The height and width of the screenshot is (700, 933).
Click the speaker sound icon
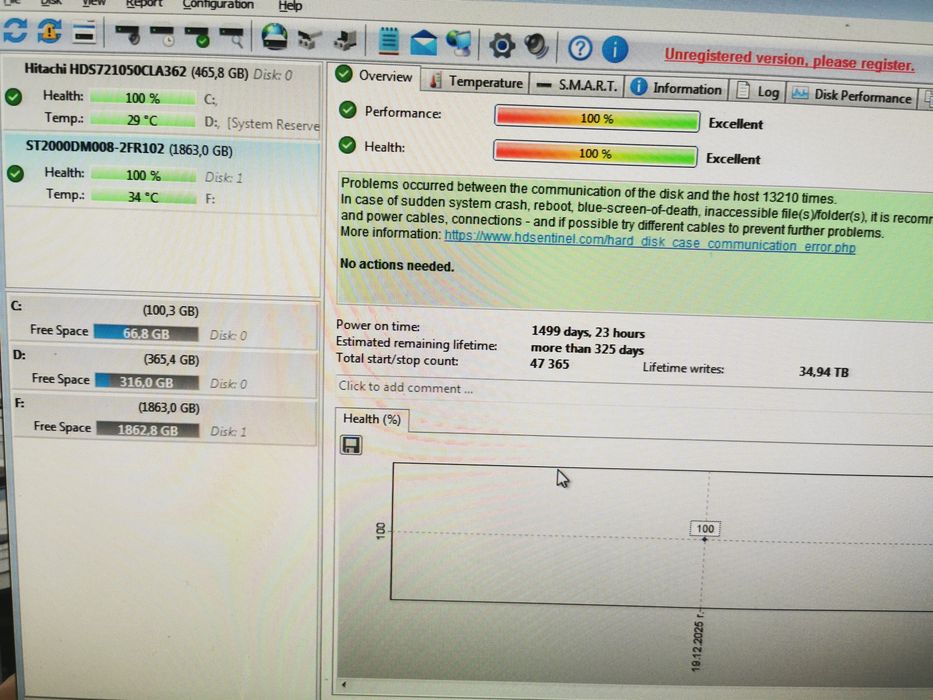click(536, 46)
